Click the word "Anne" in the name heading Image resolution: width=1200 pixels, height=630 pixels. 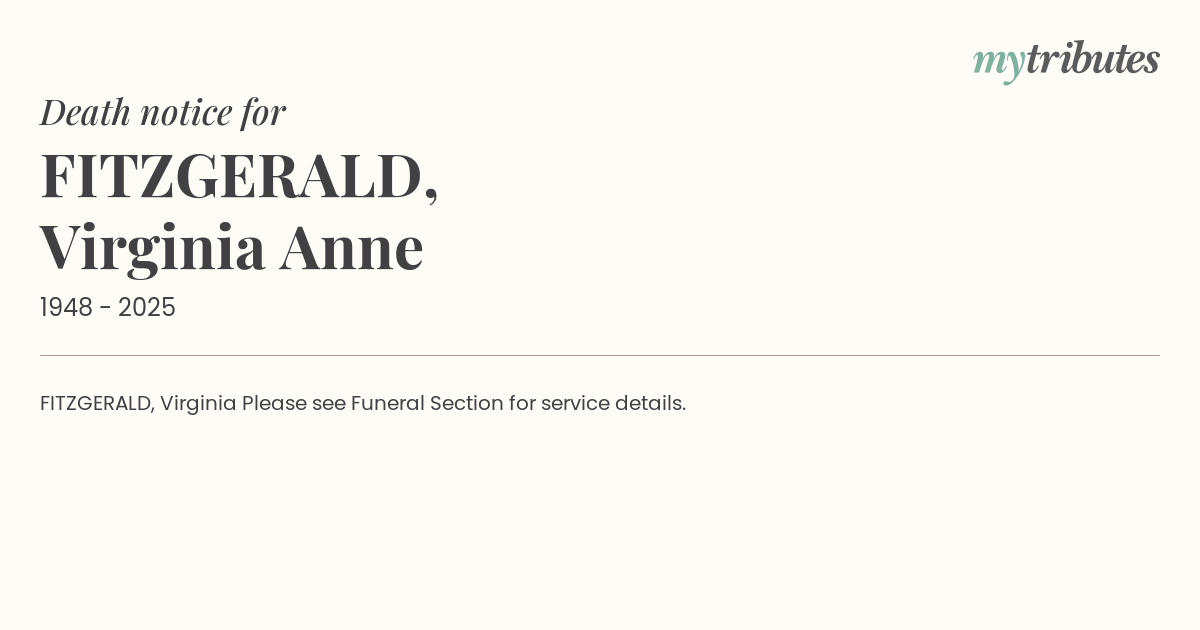pyautogui.click(x=352, y=248)
